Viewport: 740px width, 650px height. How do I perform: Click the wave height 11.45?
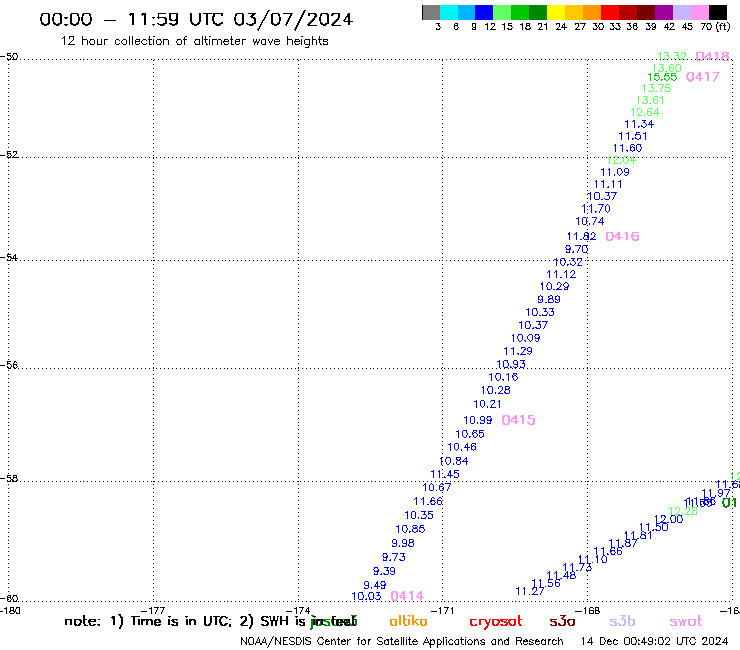[x=445, y=474]
